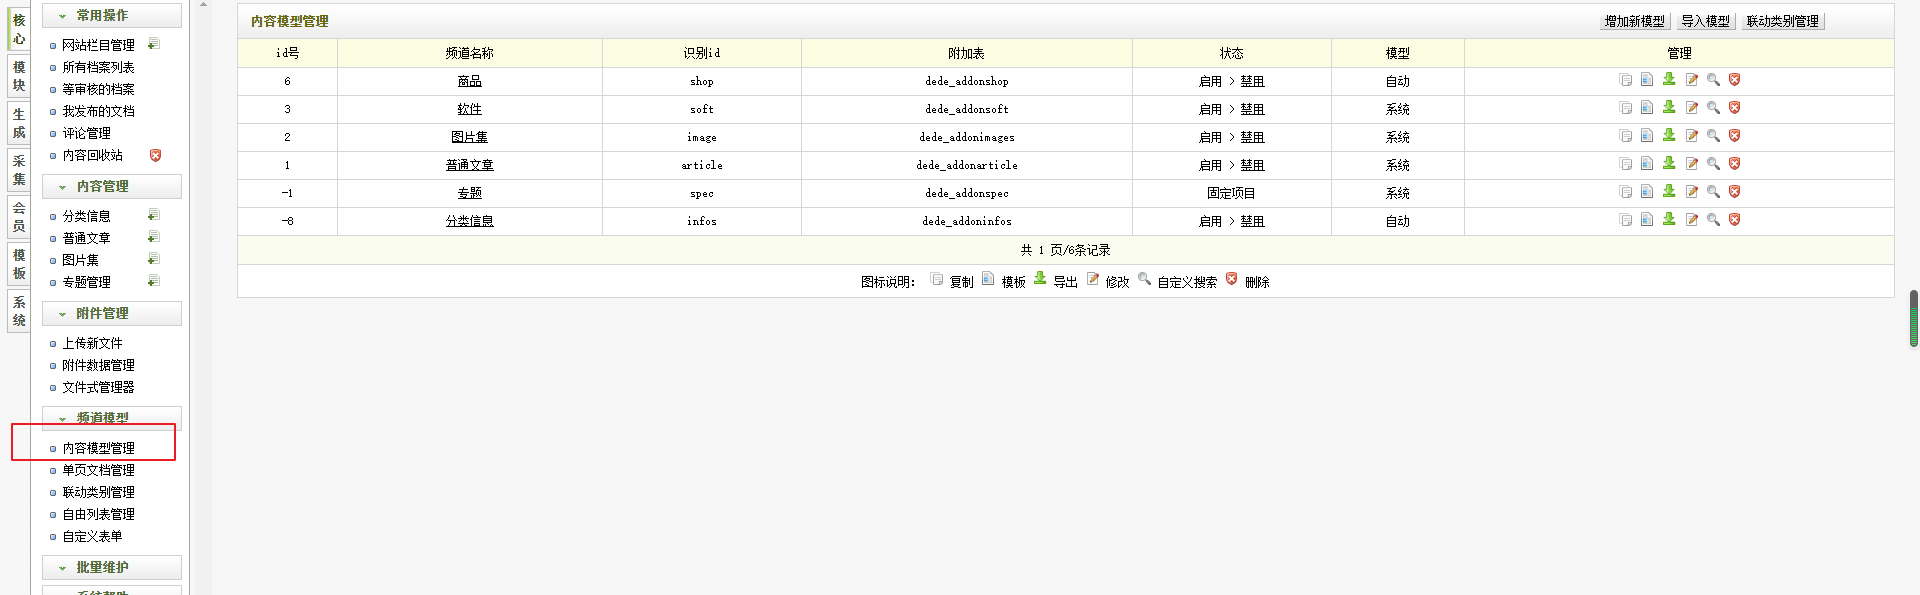Copy the 普通文章 (article) model
The height and width of the screenshot is (595, 1920).
(1626, 164)
